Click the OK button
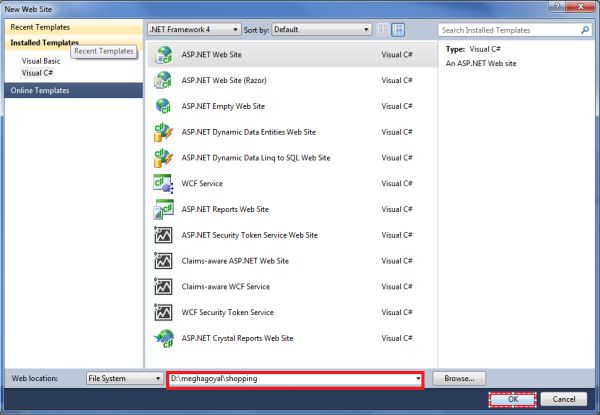This screenshot has width=600, height=415. tap(512, 399)
